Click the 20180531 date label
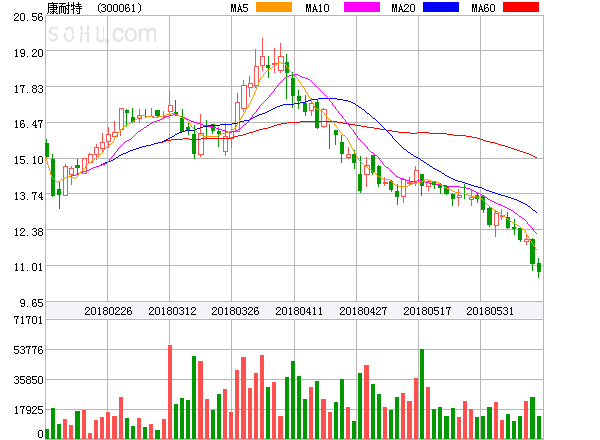This screenshot has height=440, width=600. tap(490, 311)
